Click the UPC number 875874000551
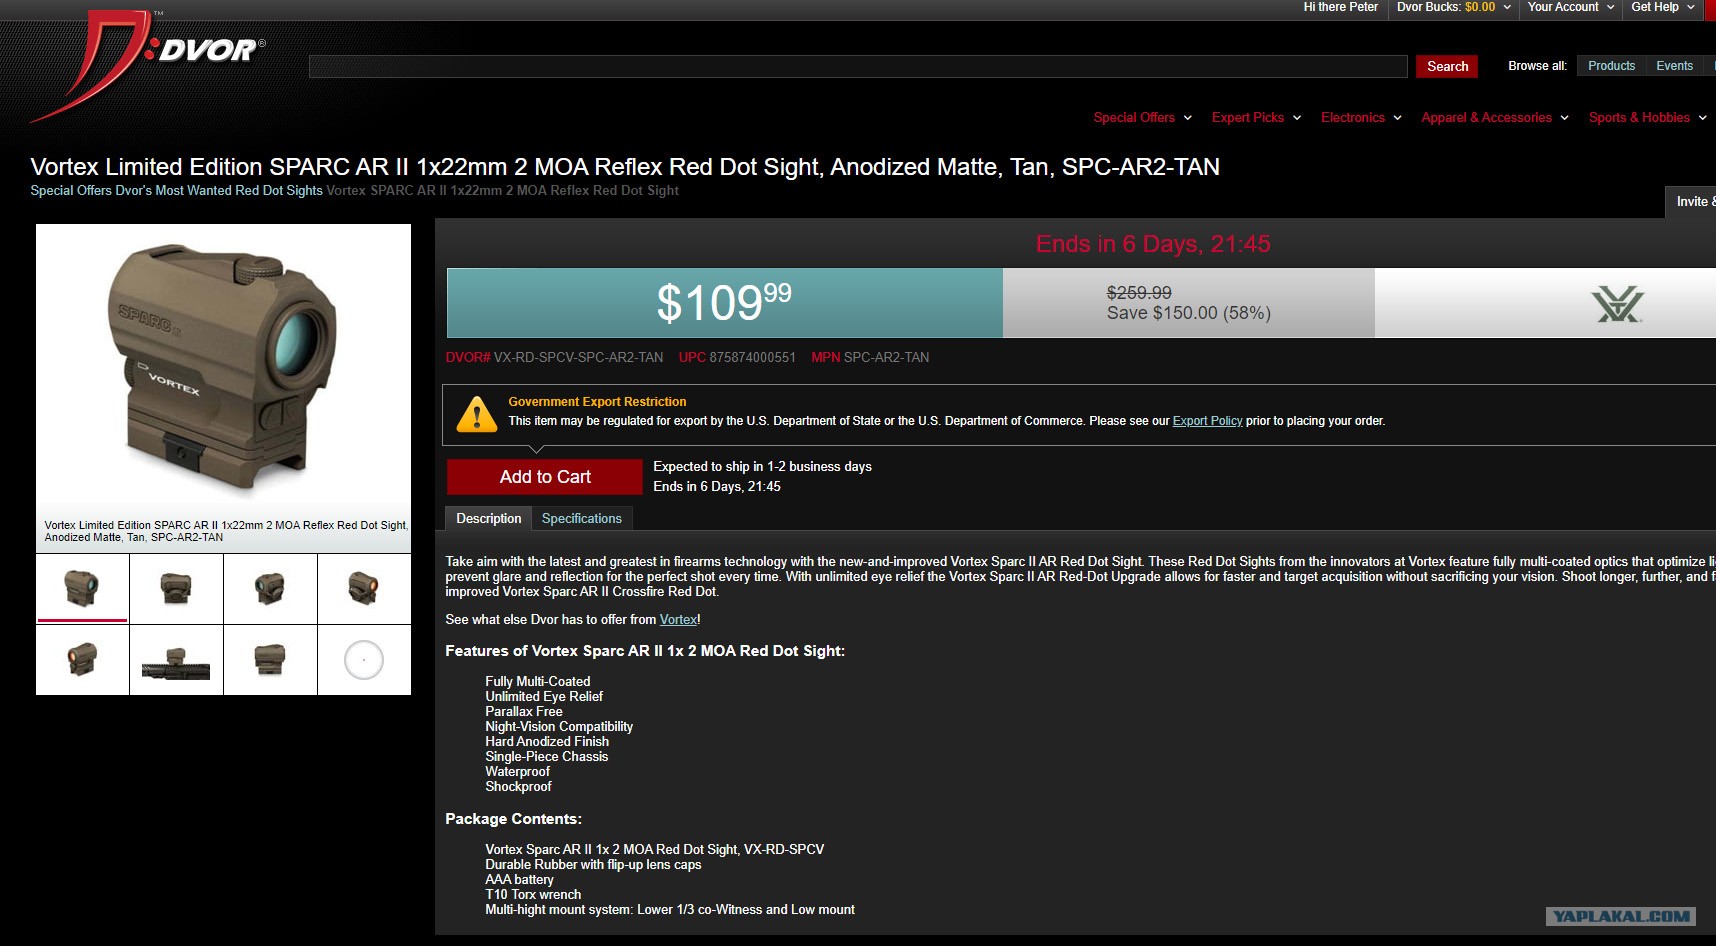1716x946 pixels. pos(752,357)
